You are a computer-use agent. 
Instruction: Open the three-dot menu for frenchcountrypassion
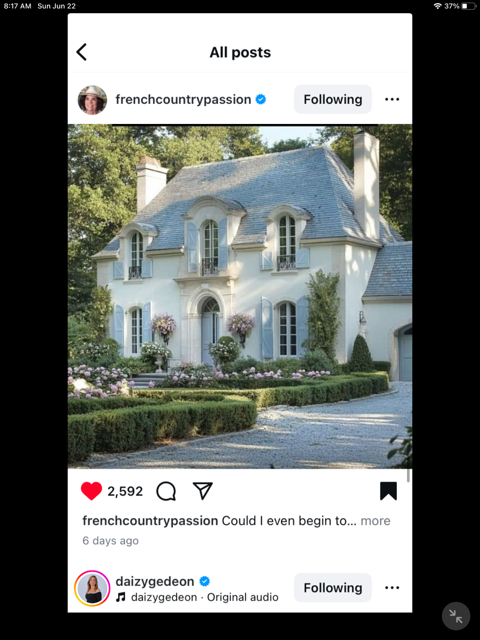click(392, 99)
